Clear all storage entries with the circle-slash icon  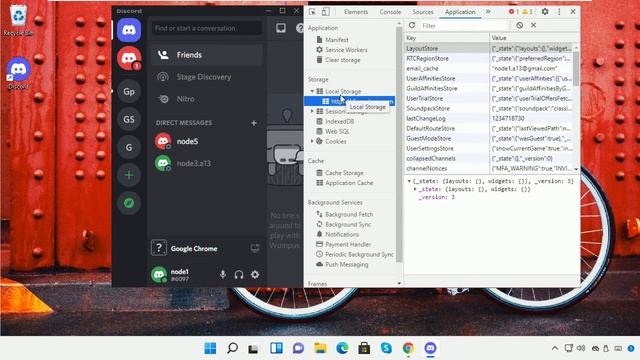click(520, 25)
